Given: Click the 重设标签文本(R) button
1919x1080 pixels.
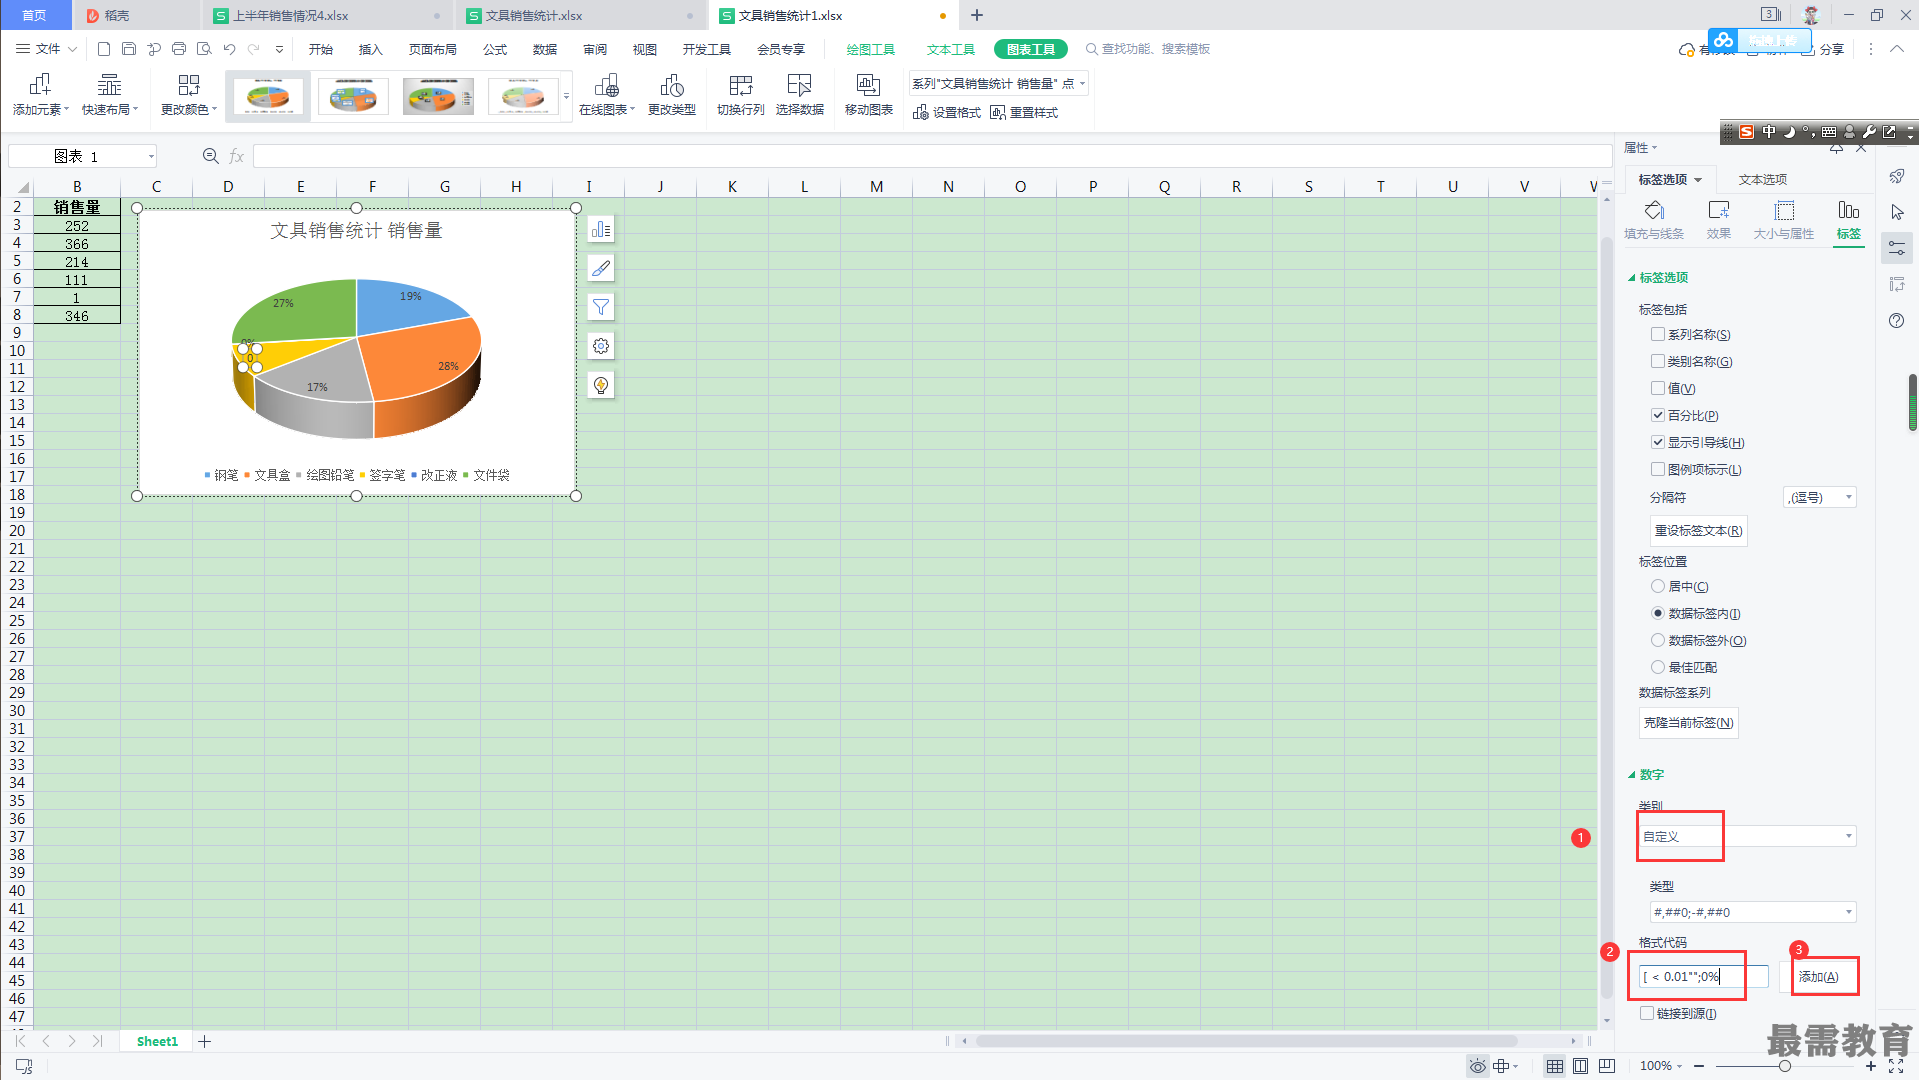Looking at the screenshot, I should pos(1698,531).
